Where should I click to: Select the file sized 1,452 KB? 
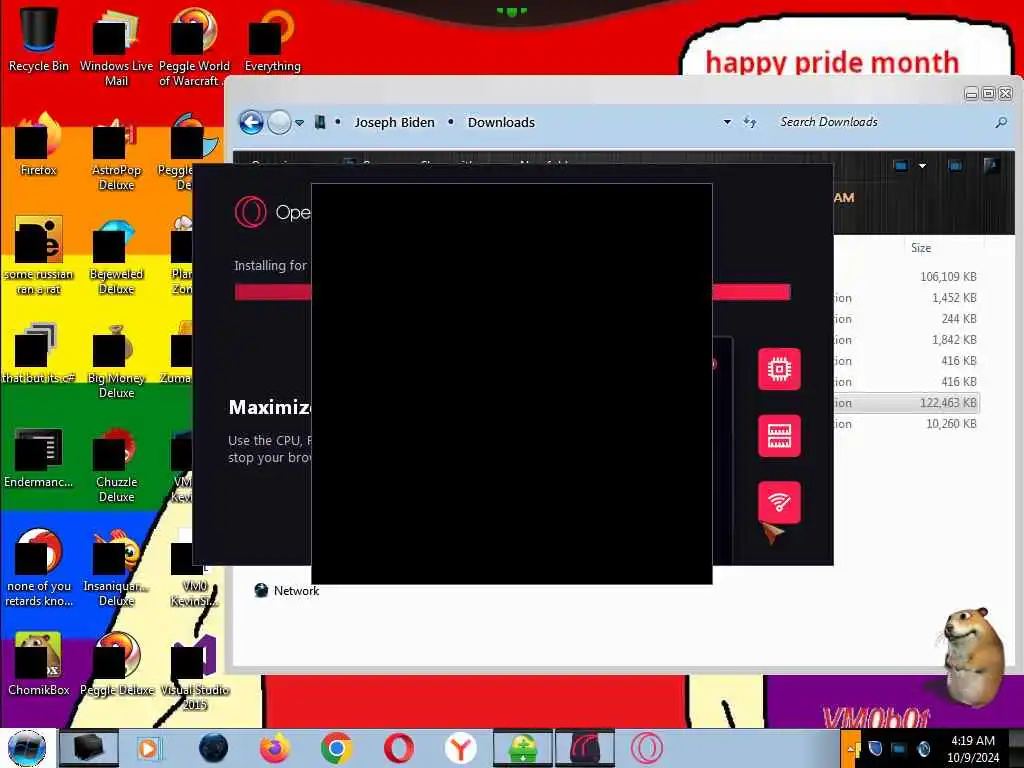(954, 298)
